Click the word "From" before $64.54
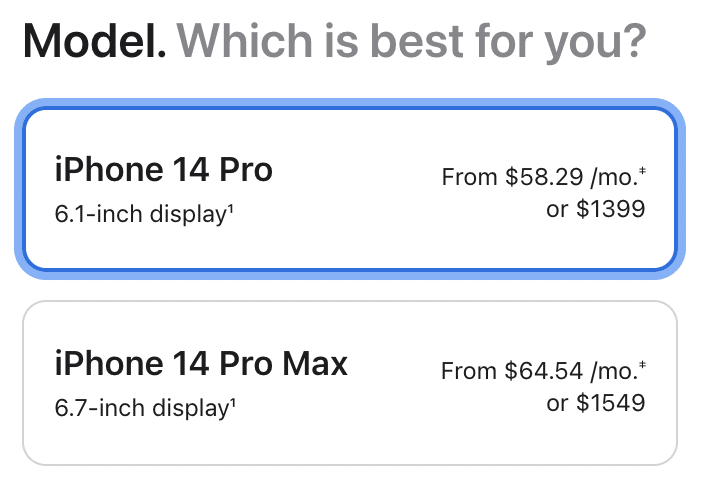This screenshot has height=490, width=702. pyautogui.click(x=468, y=372)
